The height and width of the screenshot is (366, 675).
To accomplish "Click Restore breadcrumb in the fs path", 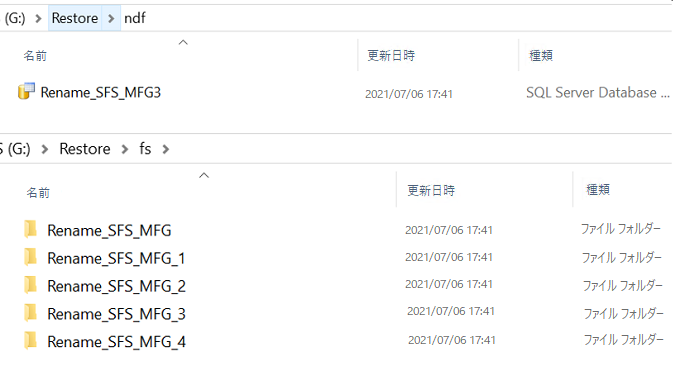I will pos(85,149).
